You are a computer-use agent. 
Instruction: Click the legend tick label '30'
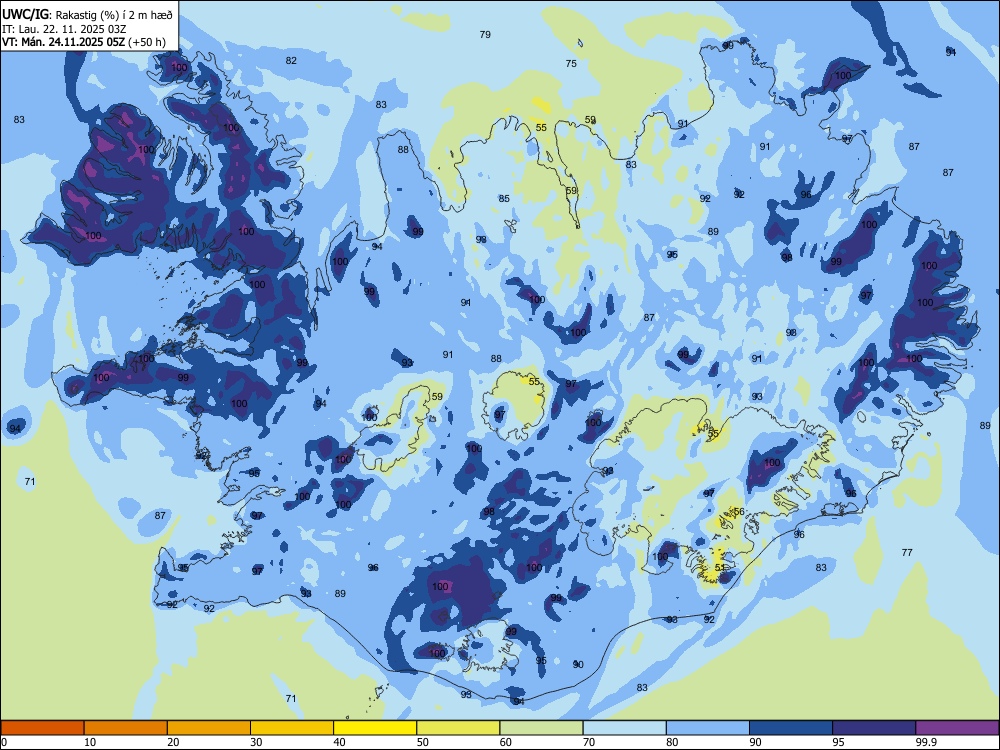(256, 742)
